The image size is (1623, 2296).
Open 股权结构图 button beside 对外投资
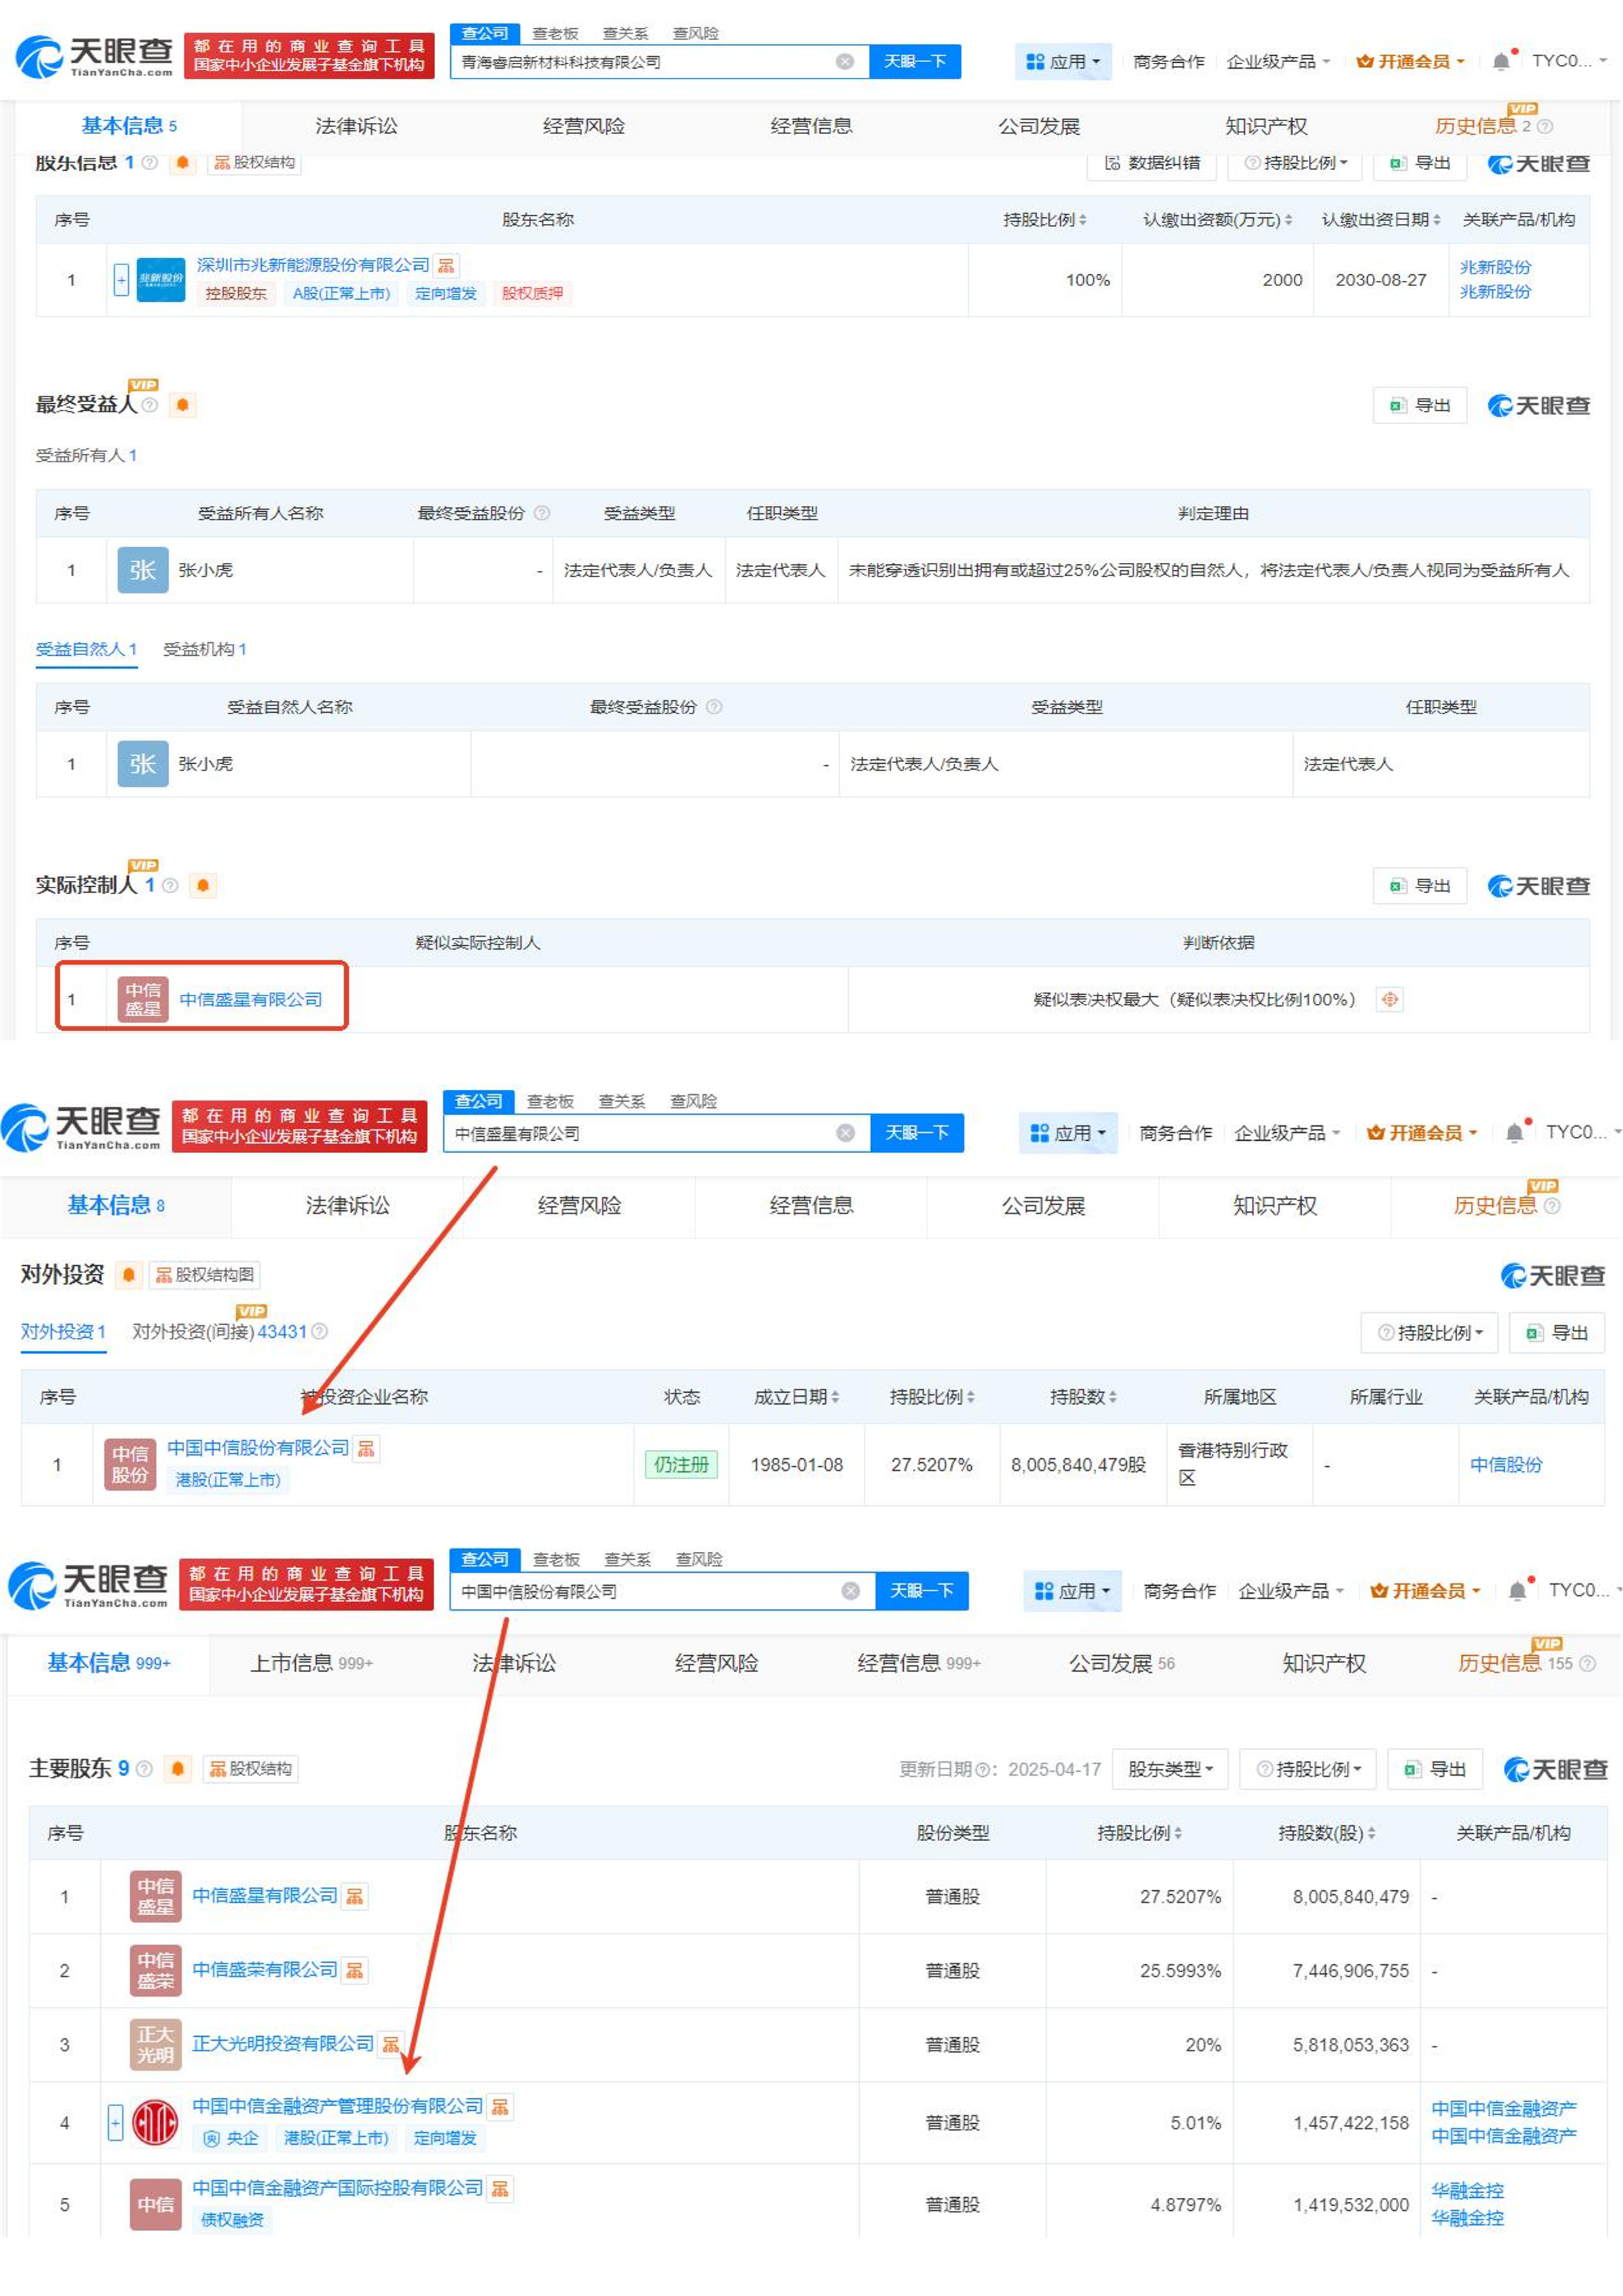click(x=205, y=1275)
